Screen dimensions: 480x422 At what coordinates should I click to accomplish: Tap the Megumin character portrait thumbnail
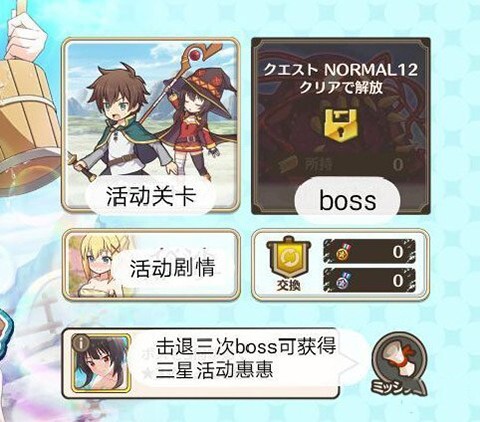point(101,363)
